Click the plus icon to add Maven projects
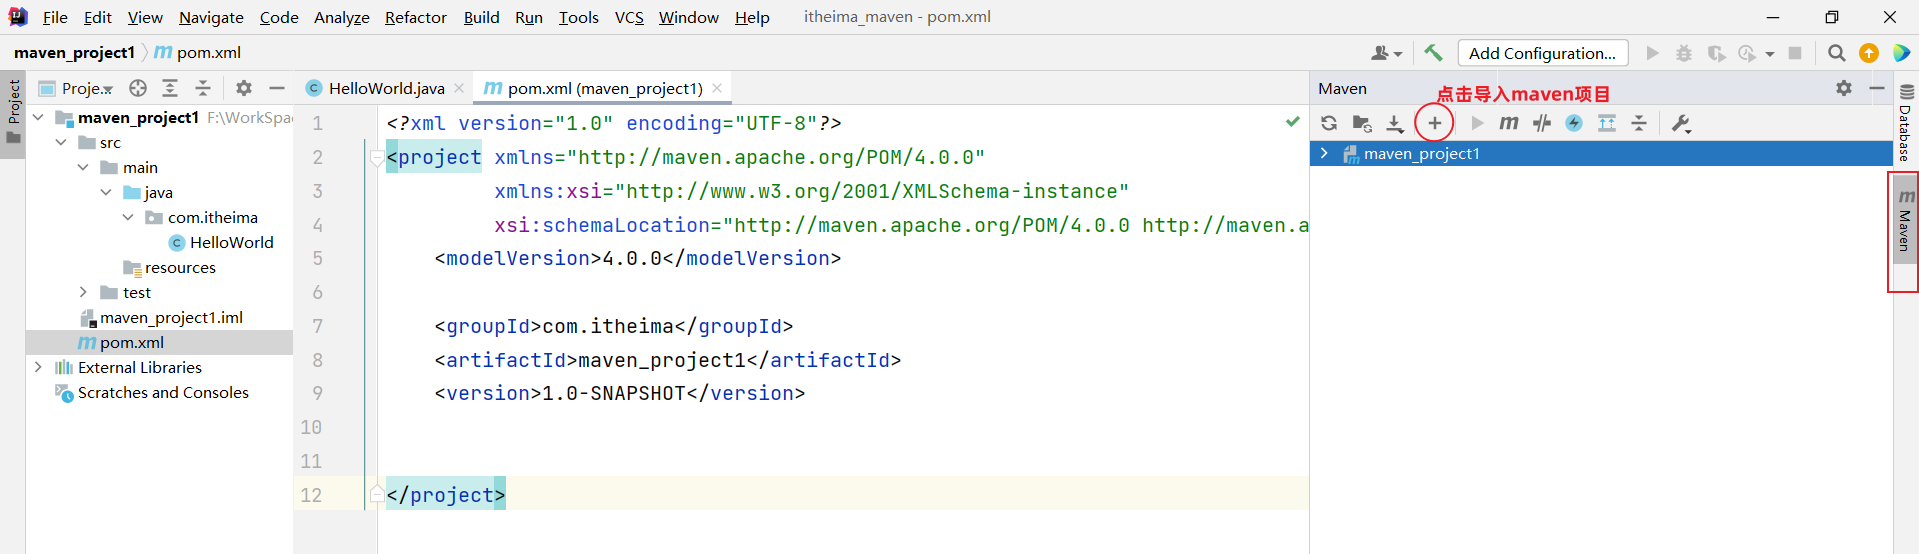 1434,123
